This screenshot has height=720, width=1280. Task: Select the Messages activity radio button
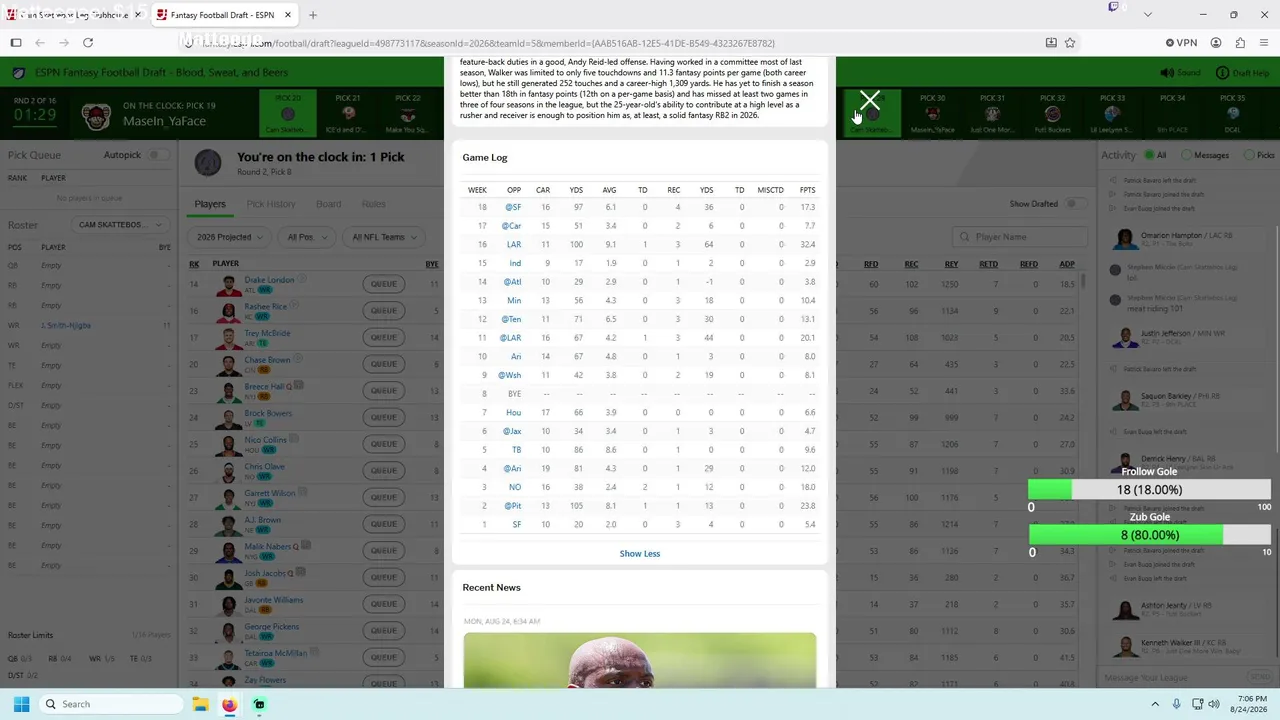tap(1186, 155)
